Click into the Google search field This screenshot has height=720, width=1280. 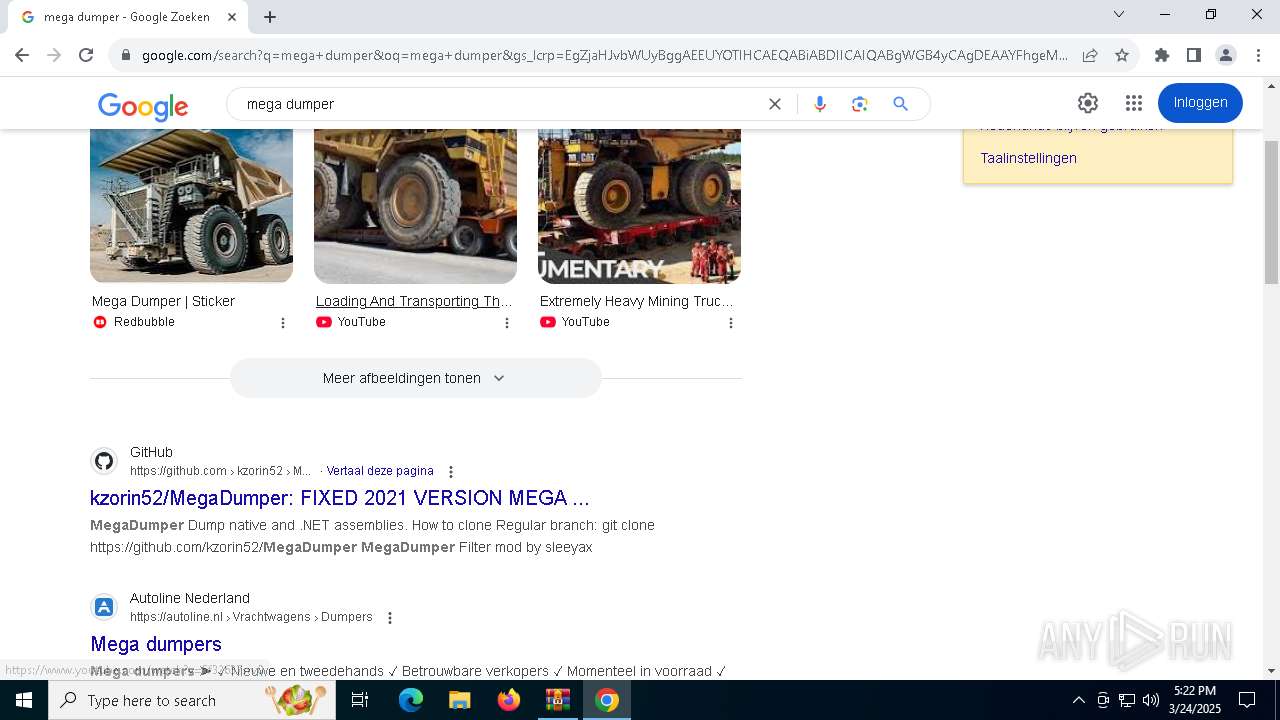[x=500, y=104]
